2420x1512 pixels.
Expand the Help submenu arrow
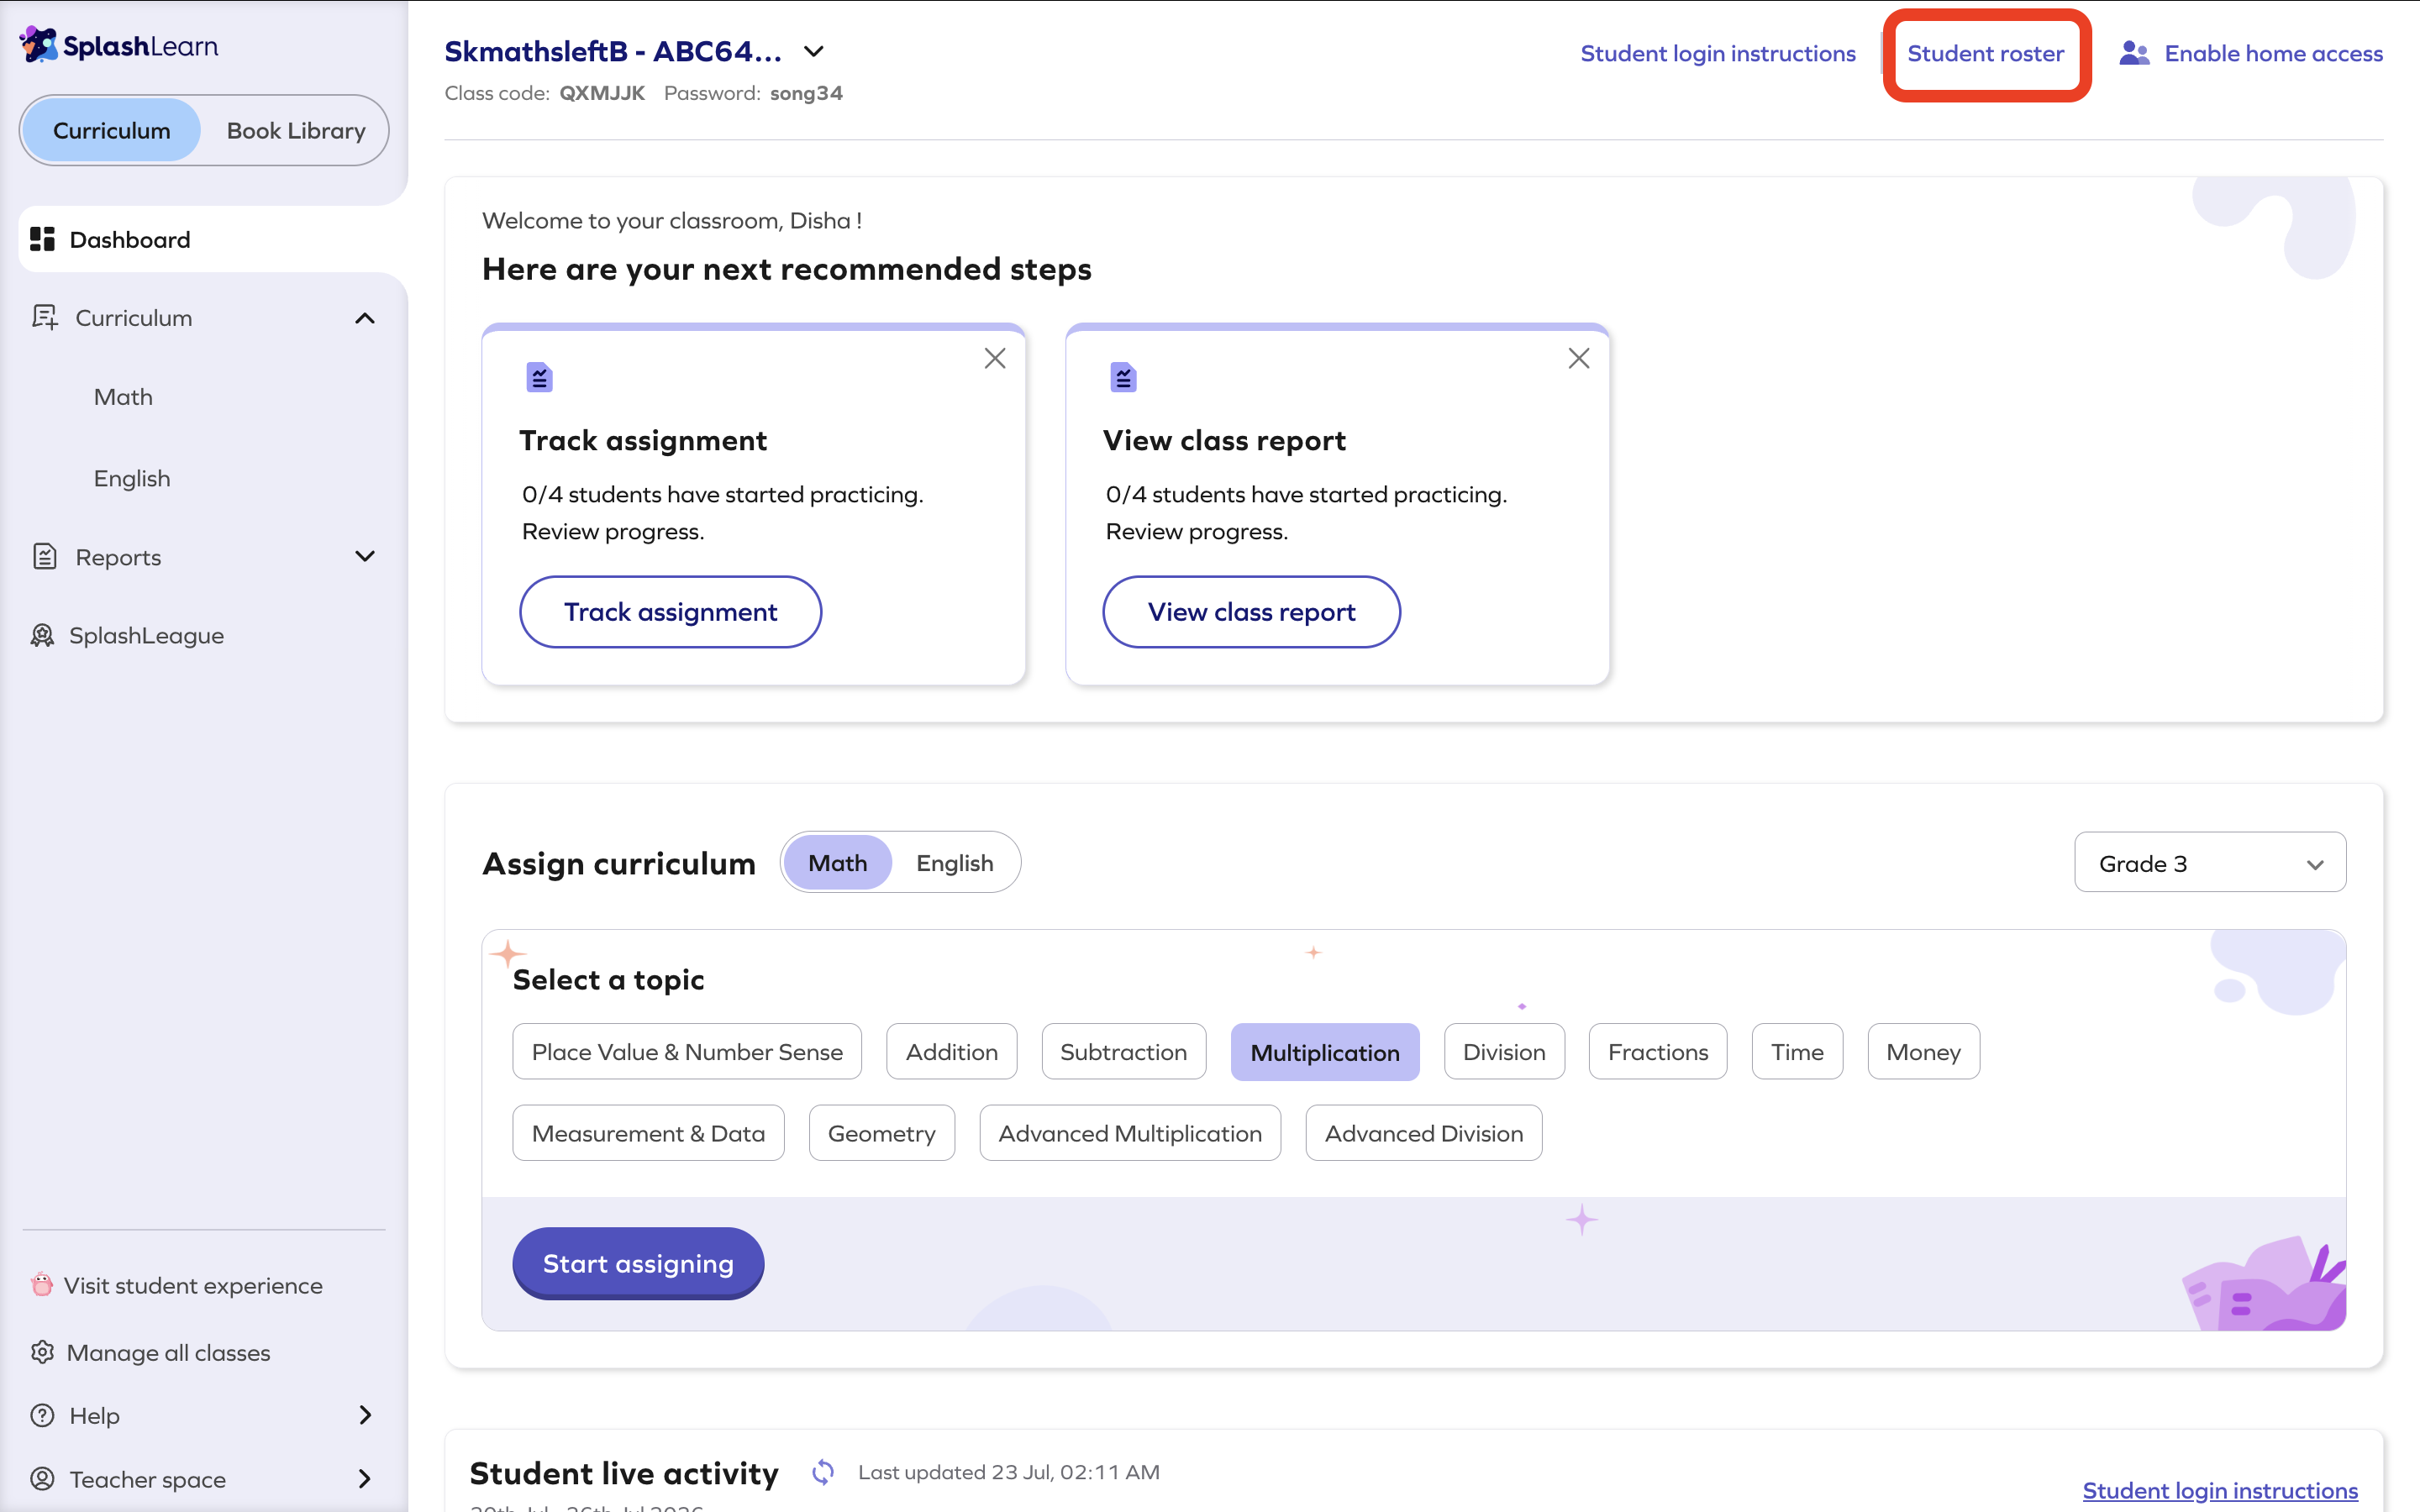(365, 1415)
